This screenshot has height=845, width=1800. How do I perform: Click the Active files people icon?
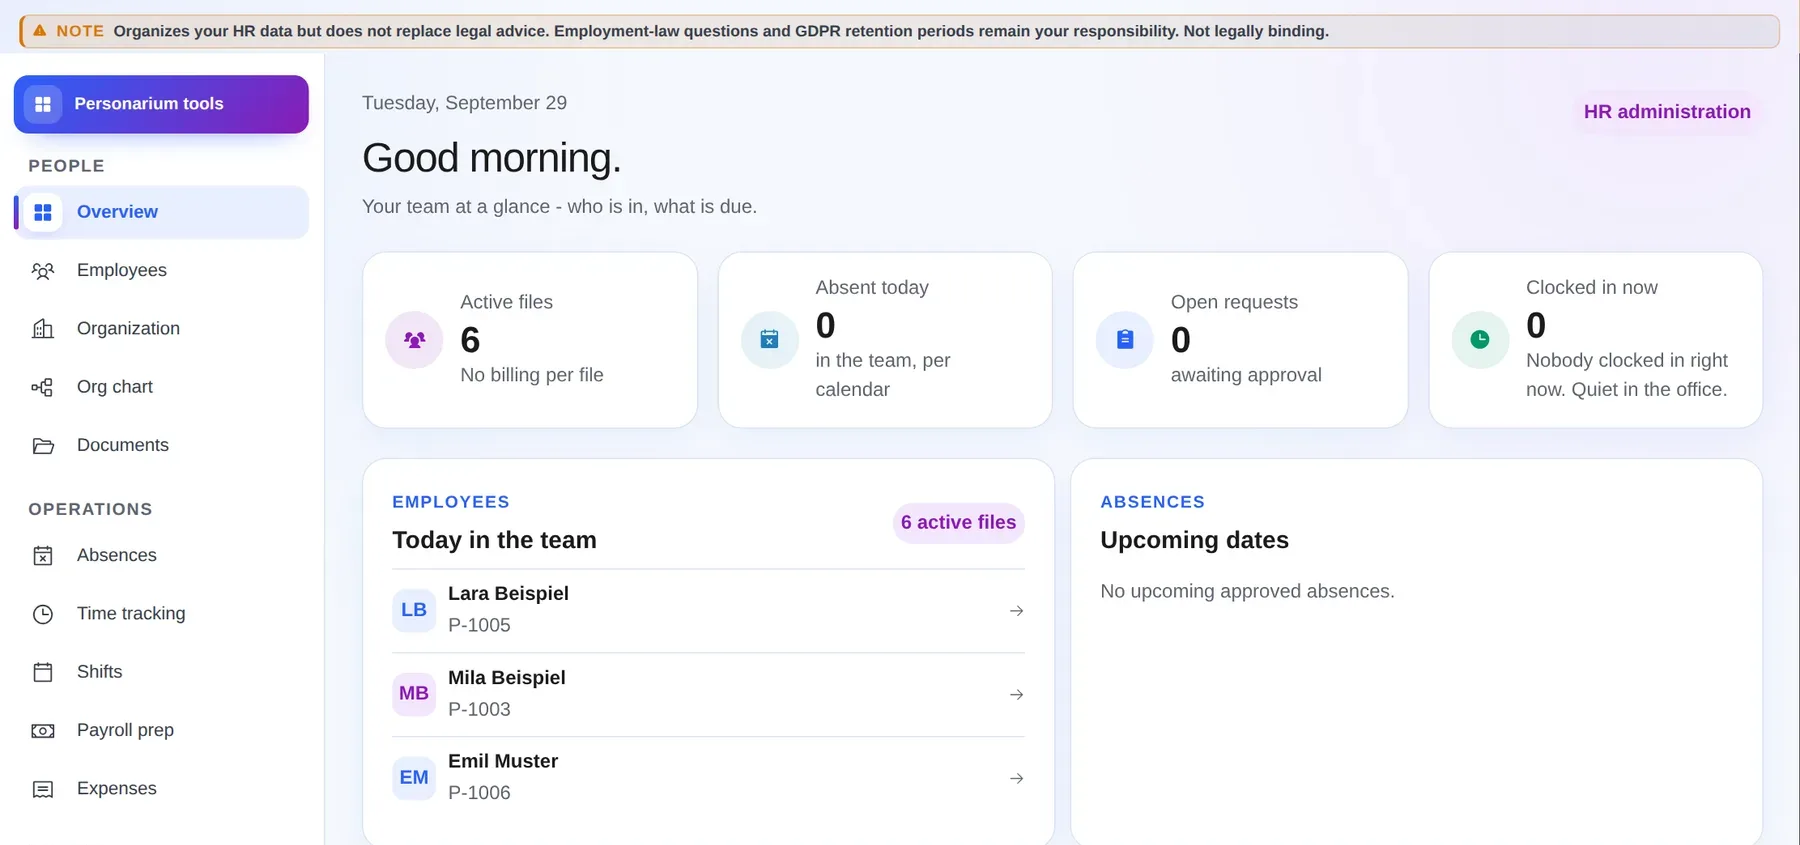pos(414,340)
